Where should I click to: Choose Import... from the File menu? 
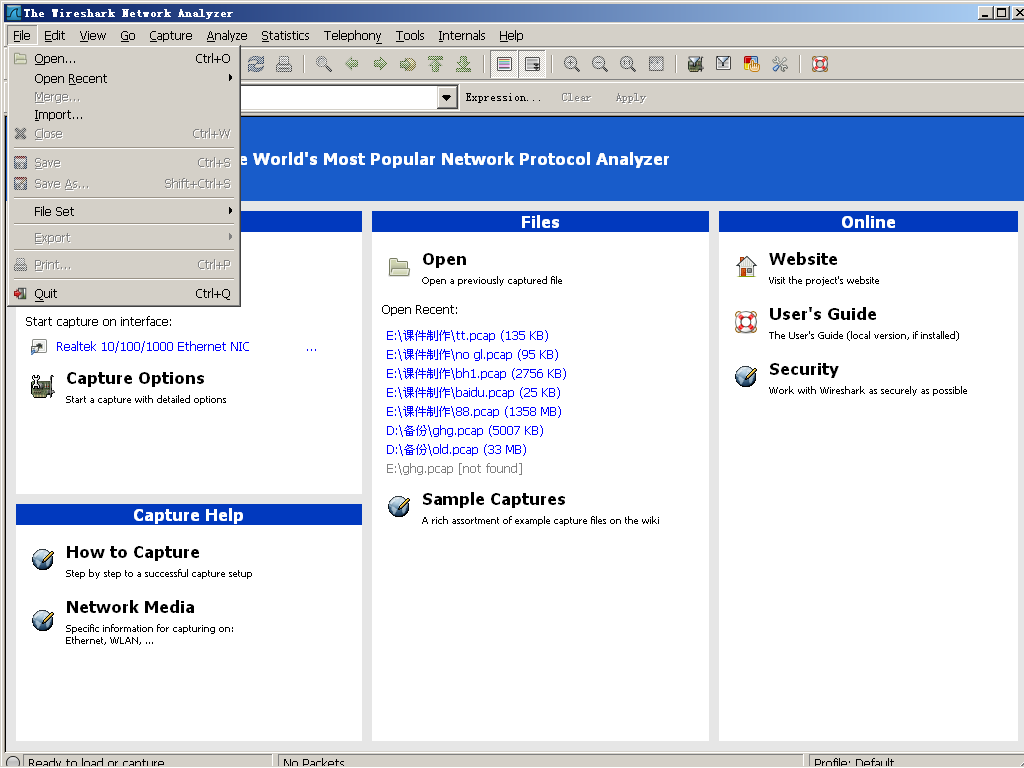pos(124,115)
